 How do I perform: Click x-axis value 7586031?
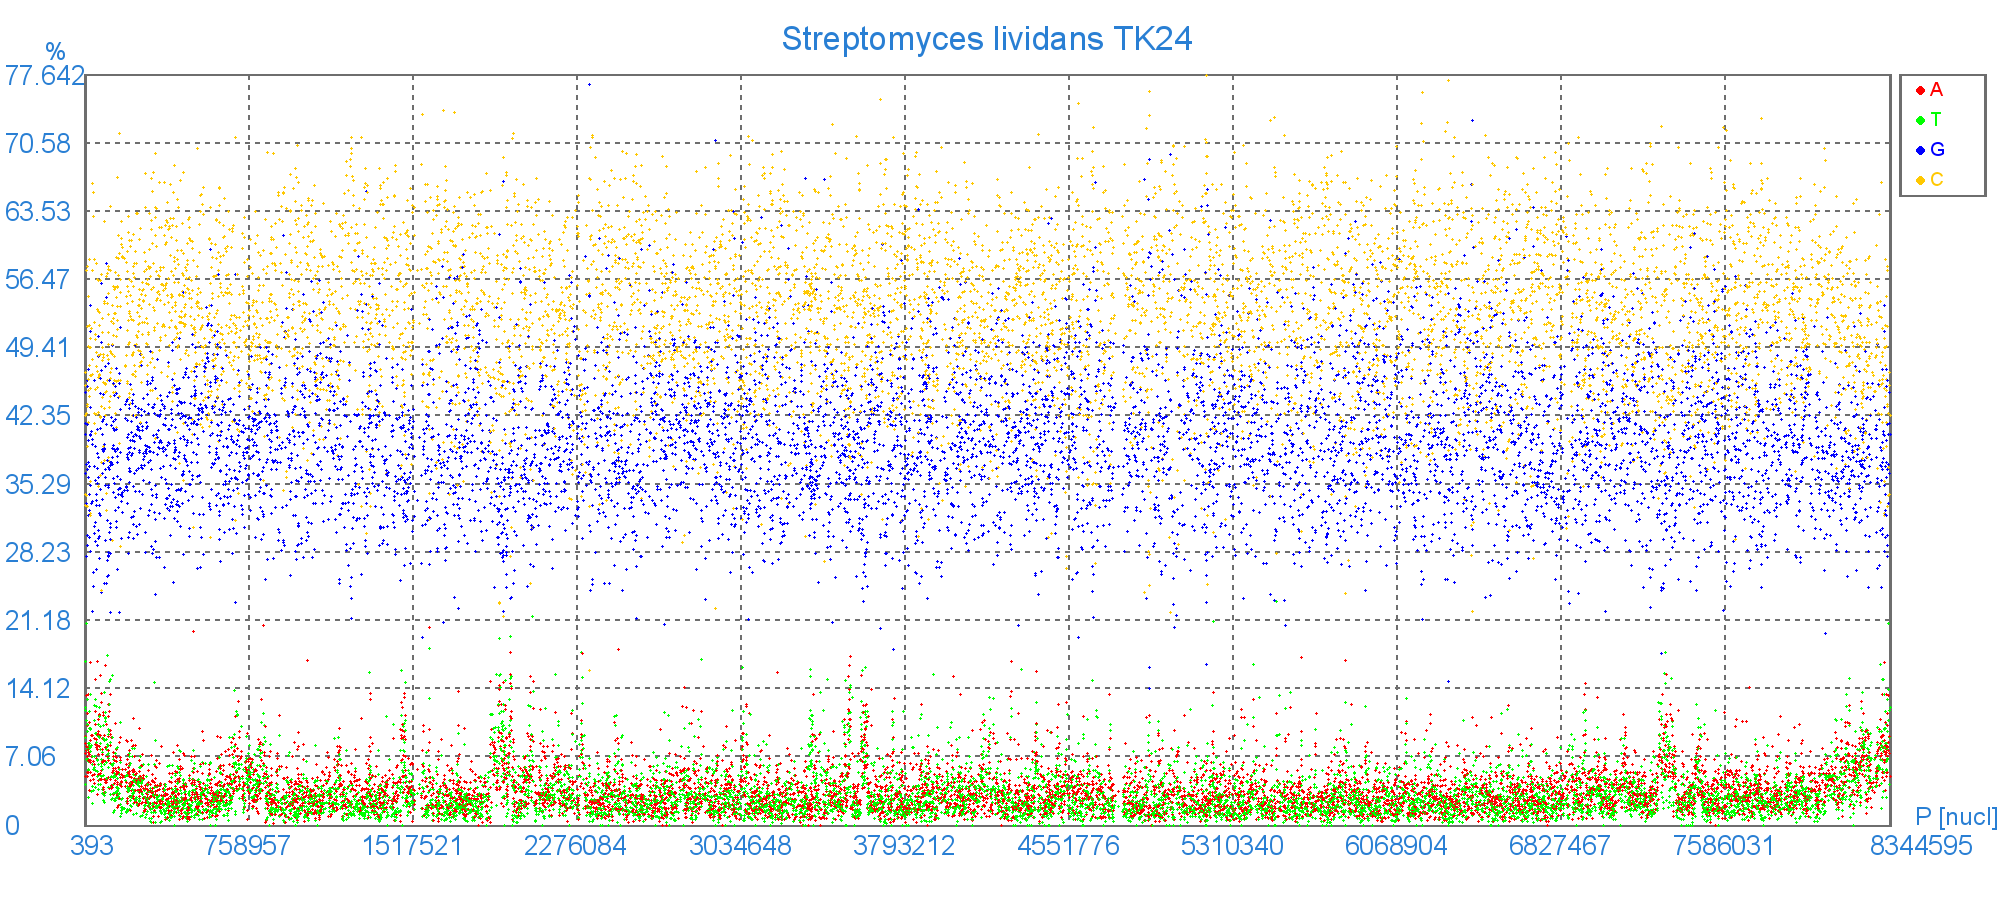(1724, 846)
